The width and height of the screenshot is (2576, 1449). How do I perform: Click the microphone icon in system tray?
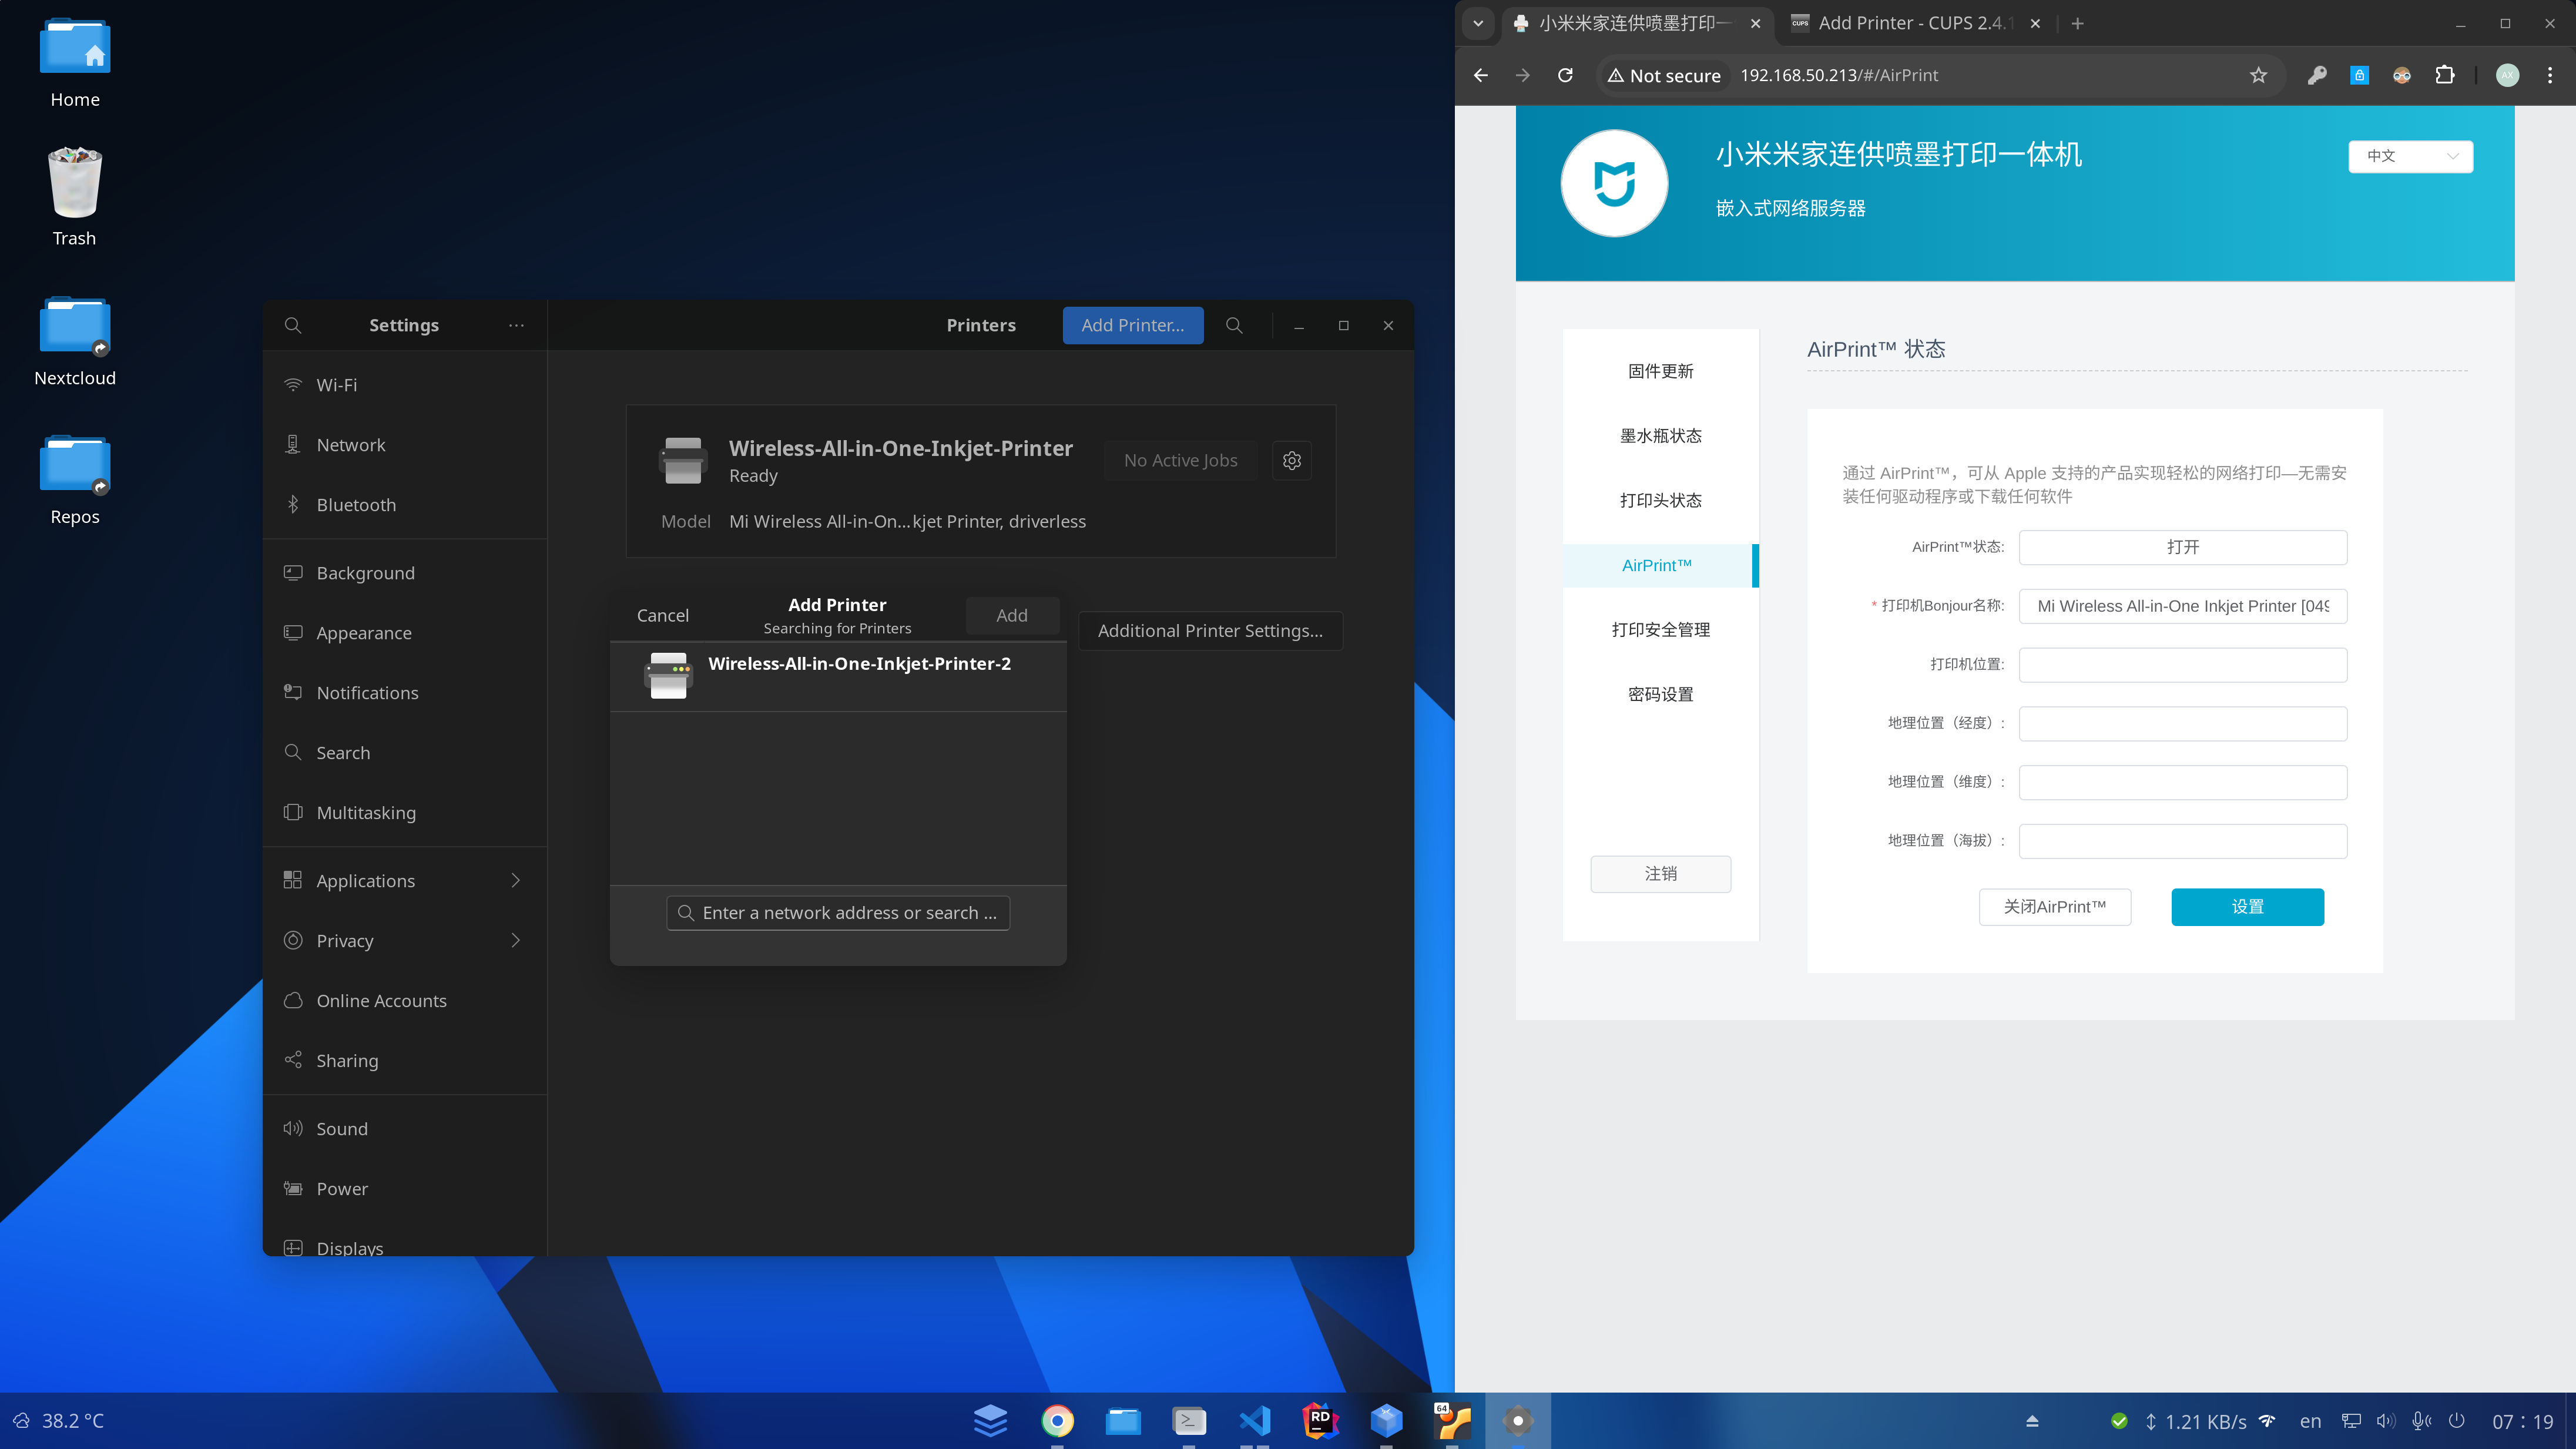(2421, 1421)
